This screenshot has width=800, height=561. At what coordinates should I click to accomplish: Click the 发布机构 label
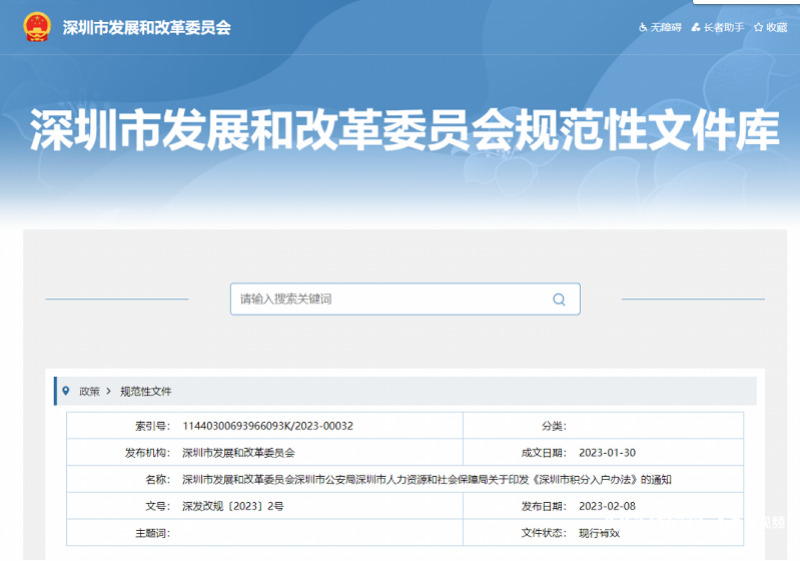(x=147, y=453)
